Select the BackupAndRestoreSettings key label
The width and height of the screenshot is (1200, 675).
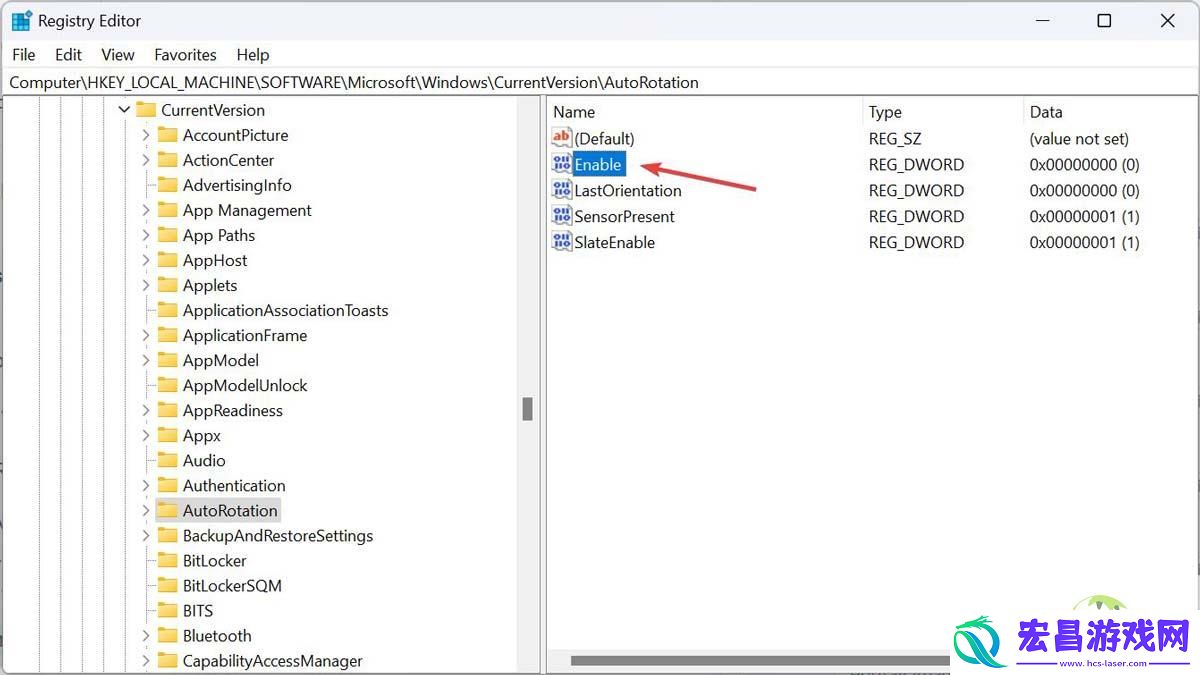tap(278, 536)
